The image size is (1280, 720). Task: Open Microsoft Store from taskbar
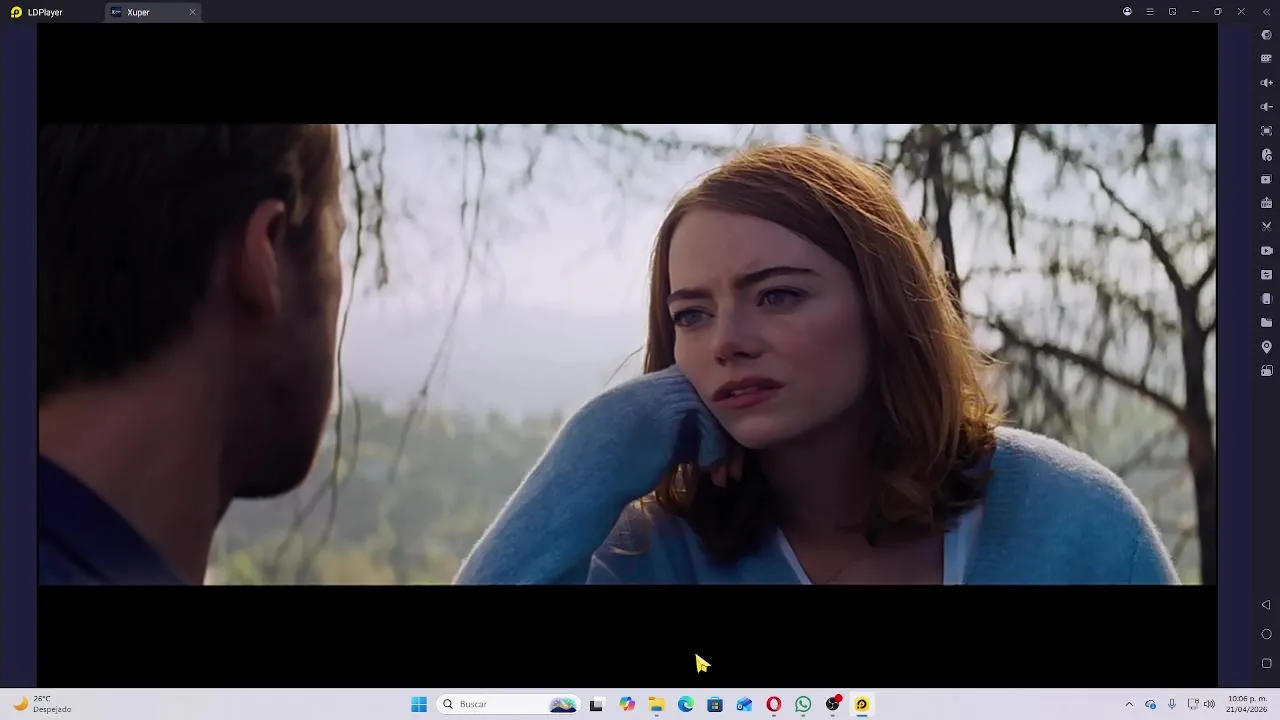point(715,704)
